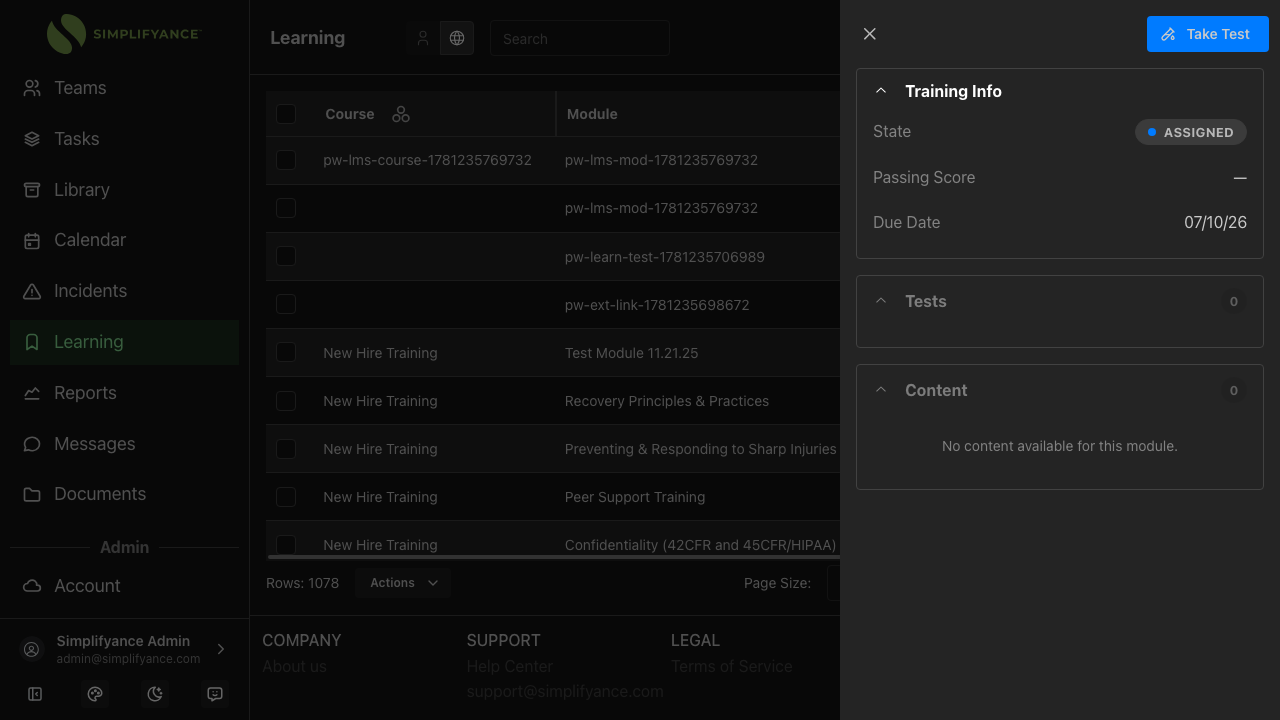Click the user avatar icon
The height and width of the screenshot is (720, 1280).
pyautogui.click(x=32, y=650)
